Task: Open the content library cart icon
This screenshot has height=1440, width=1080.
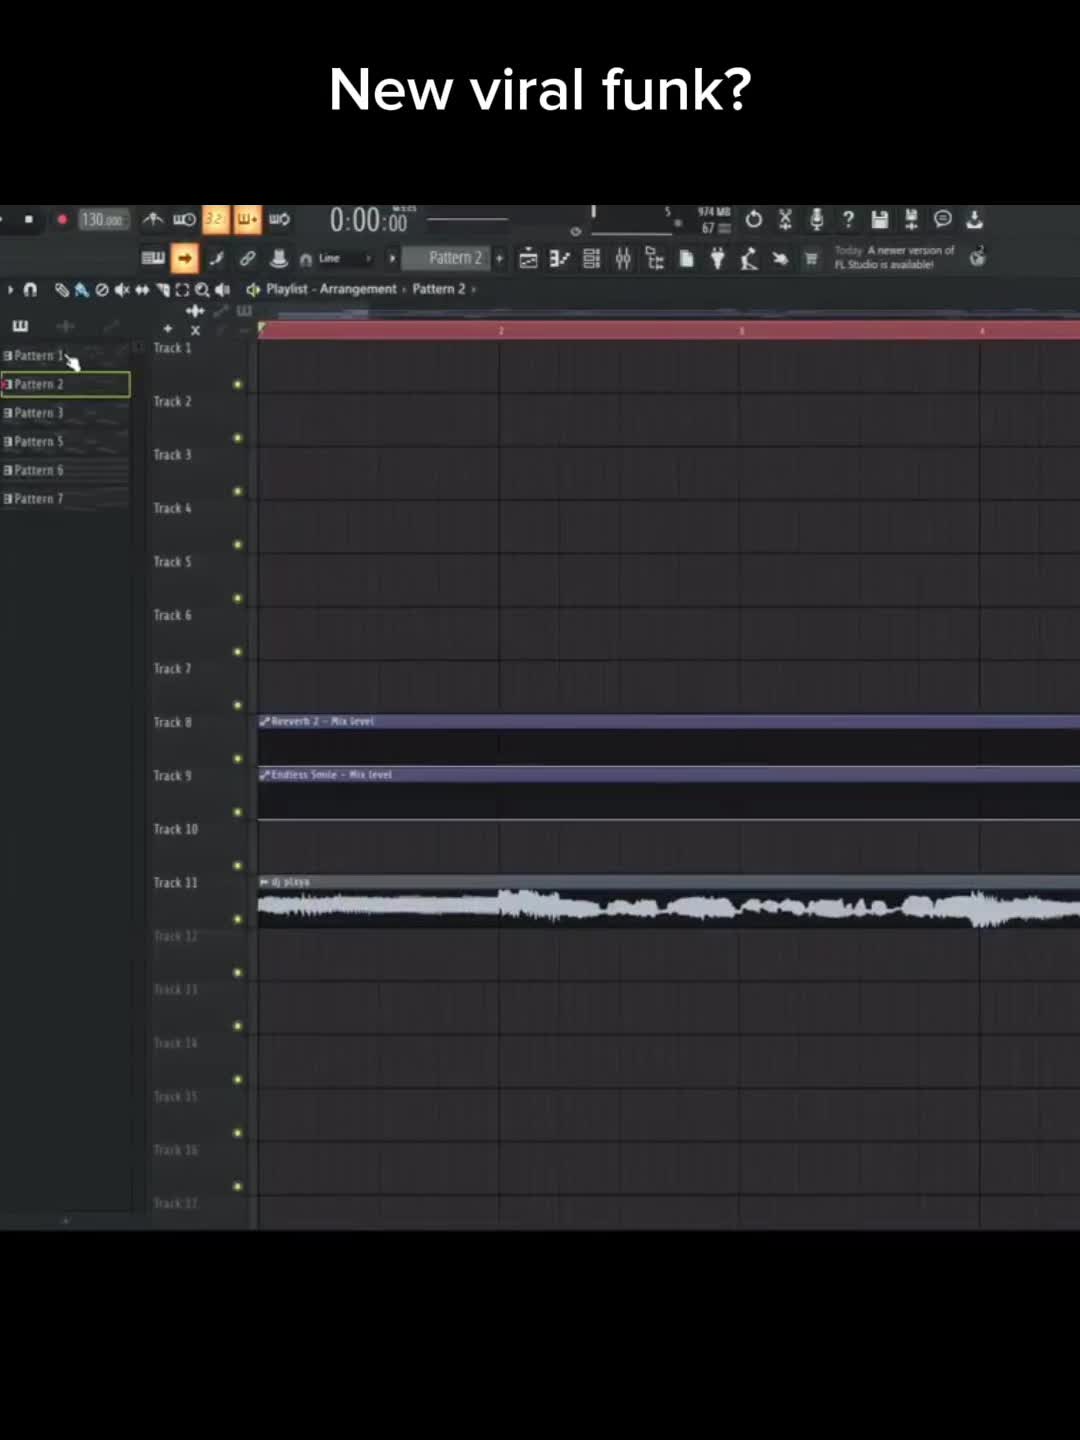Action: coord(811,259)
